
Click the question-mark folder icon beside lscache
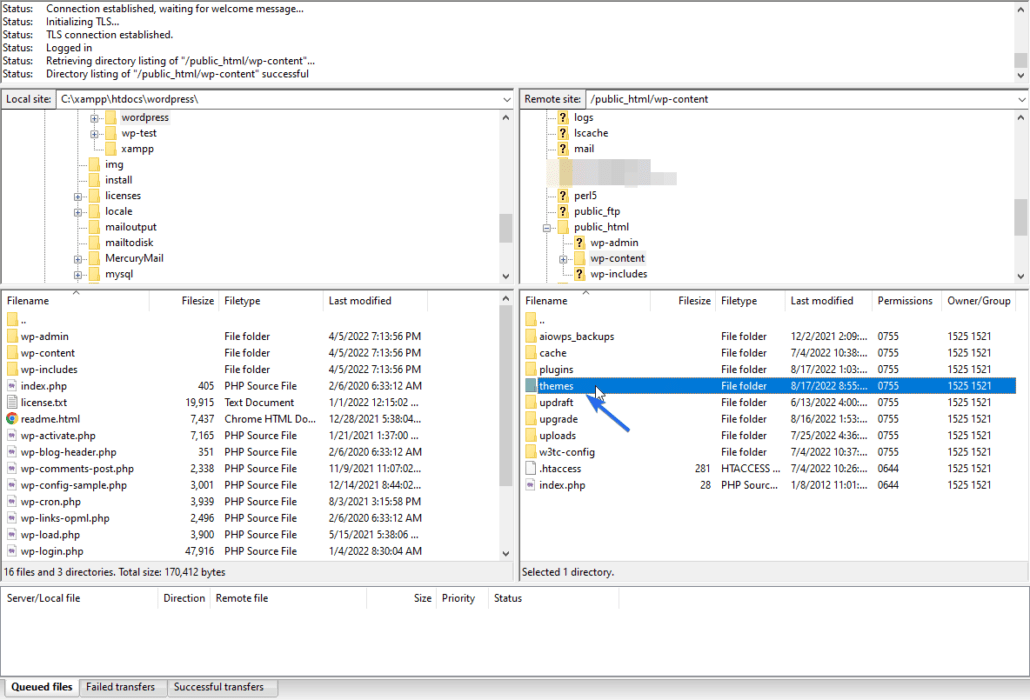pyautogui.click(x=563, y=133)
